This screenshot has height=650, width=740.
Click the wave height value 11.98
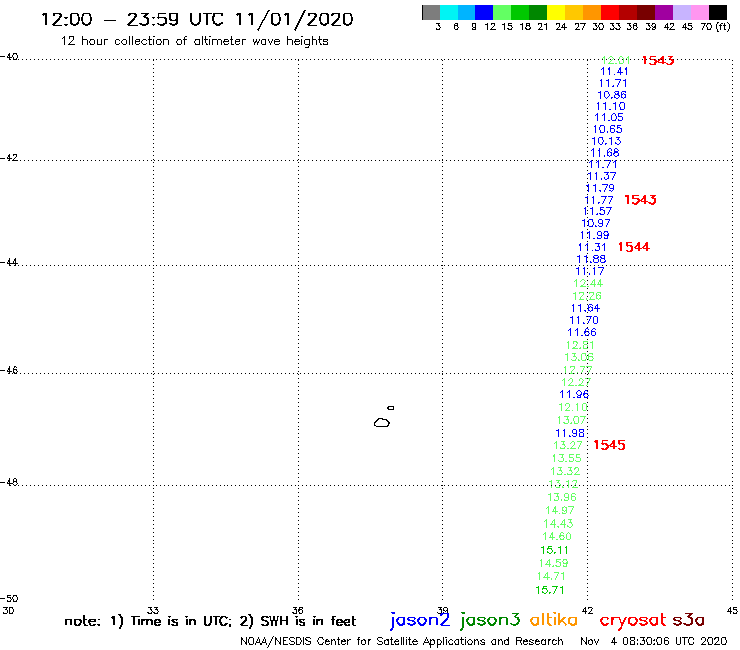[x=570, y=433]
